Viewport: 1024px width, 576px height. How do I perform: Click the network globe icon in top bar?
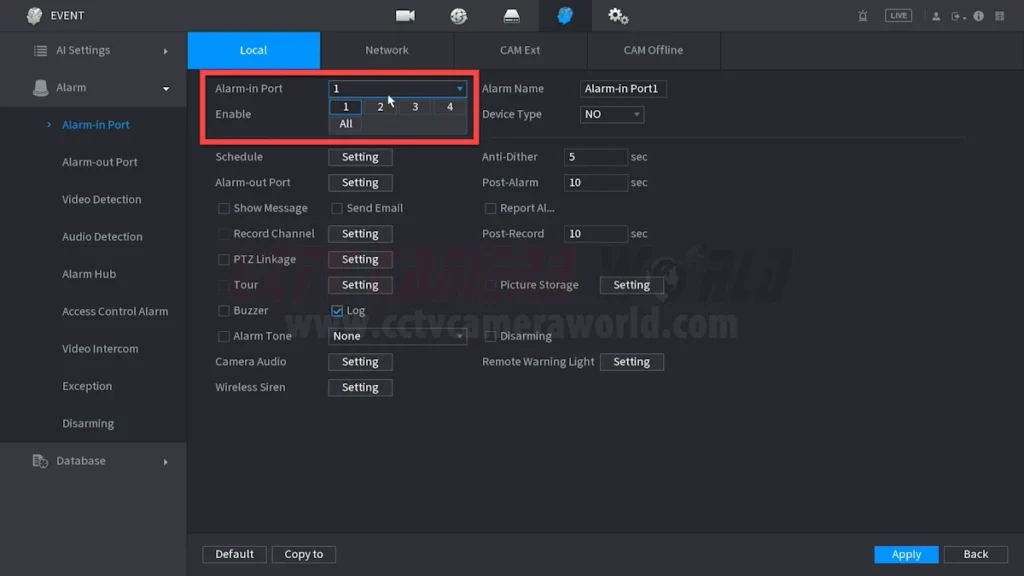459,16
